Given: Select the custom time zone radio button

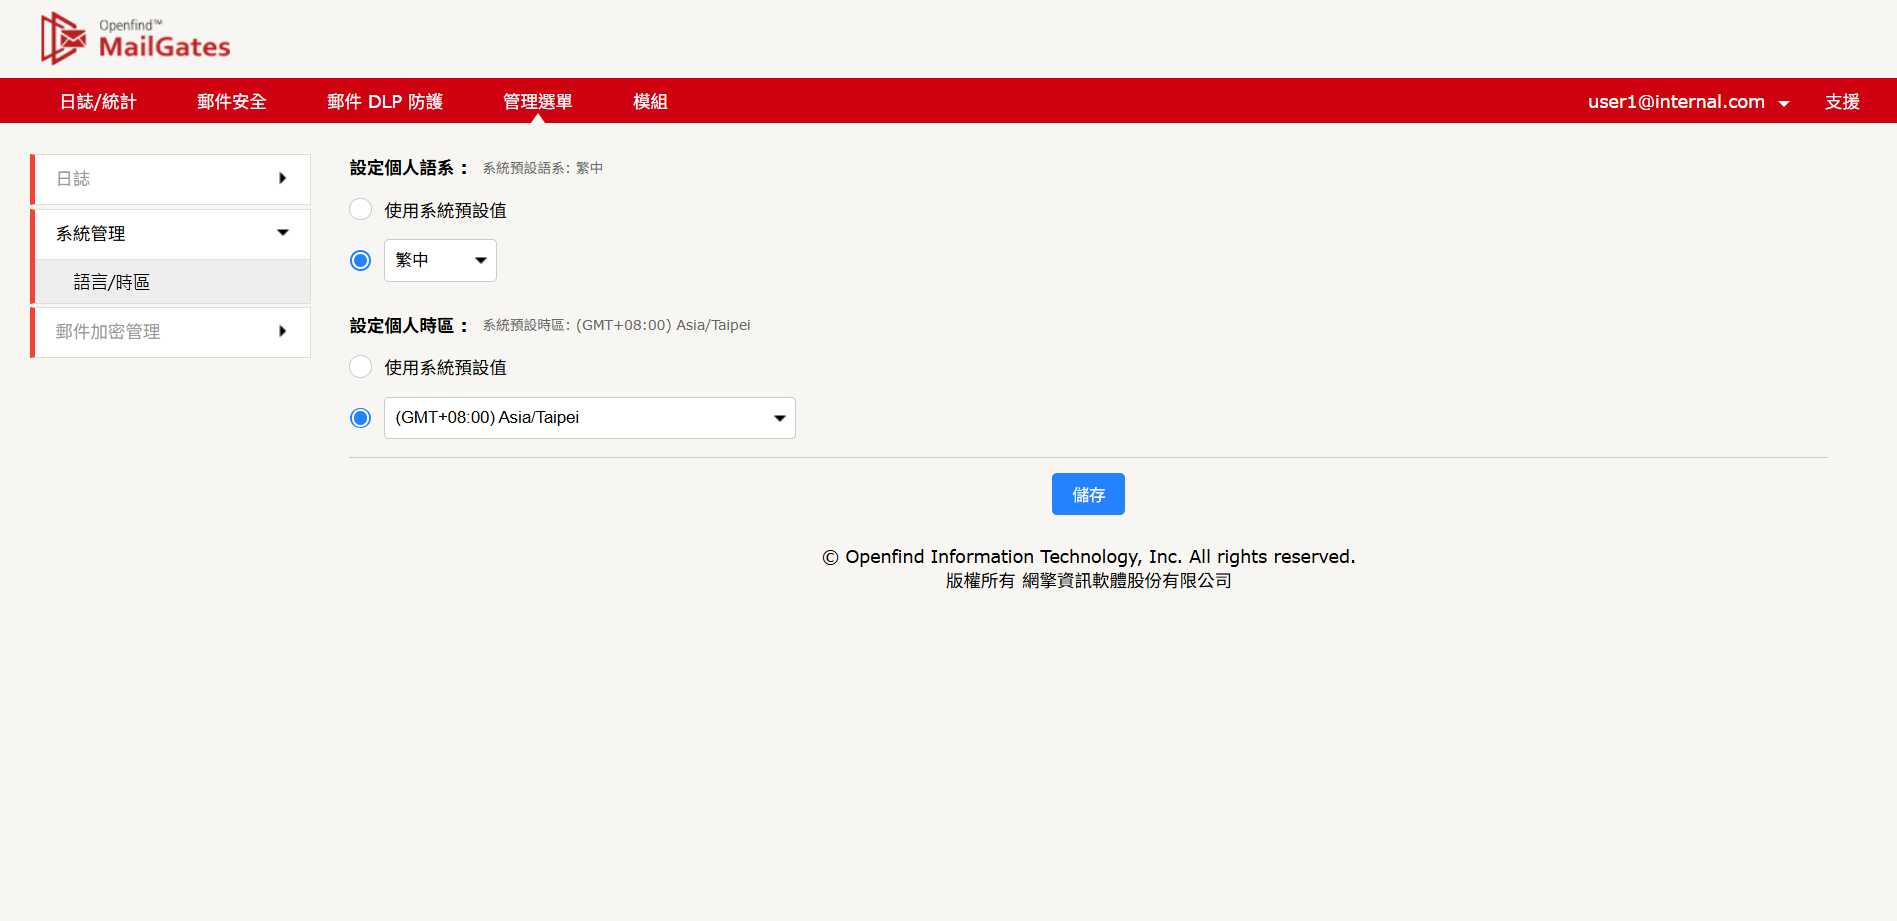Looking at the screenshot, I should tap(361, 418).
